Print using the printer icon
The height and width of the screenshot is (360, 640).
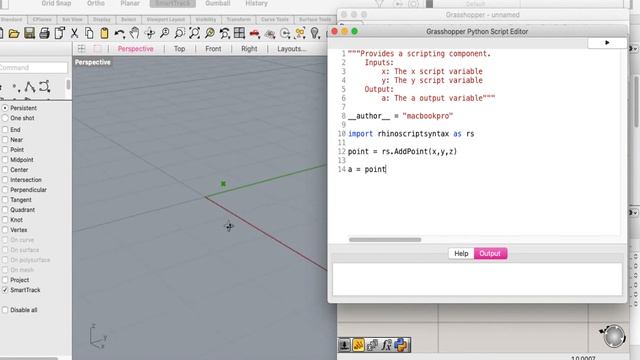pyautogui.click(x=44, y=33)
